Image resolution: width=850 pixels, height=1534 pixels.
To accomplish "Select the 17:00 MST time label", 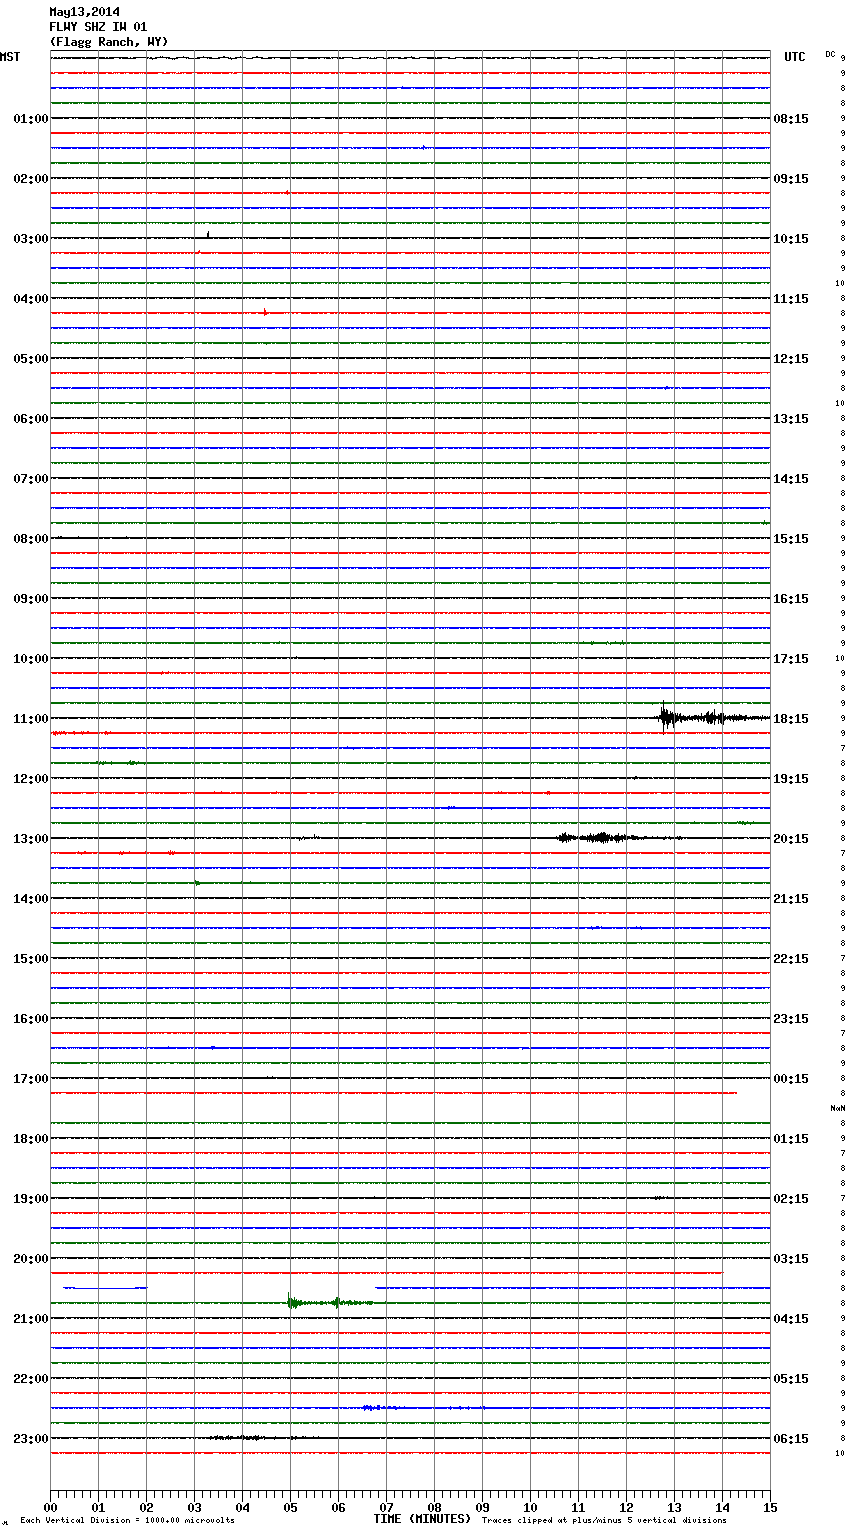I will click(31, 1079).
